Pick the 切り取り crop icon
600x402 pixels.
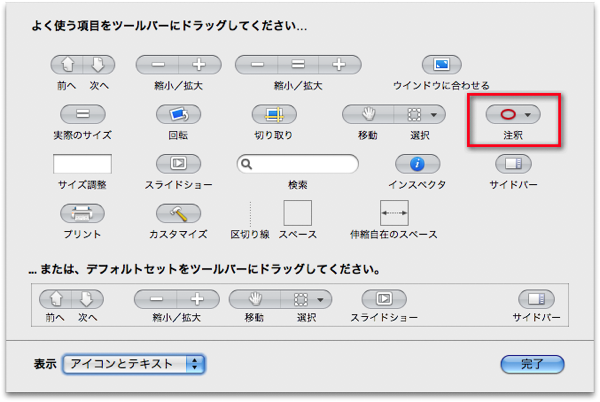274,114
